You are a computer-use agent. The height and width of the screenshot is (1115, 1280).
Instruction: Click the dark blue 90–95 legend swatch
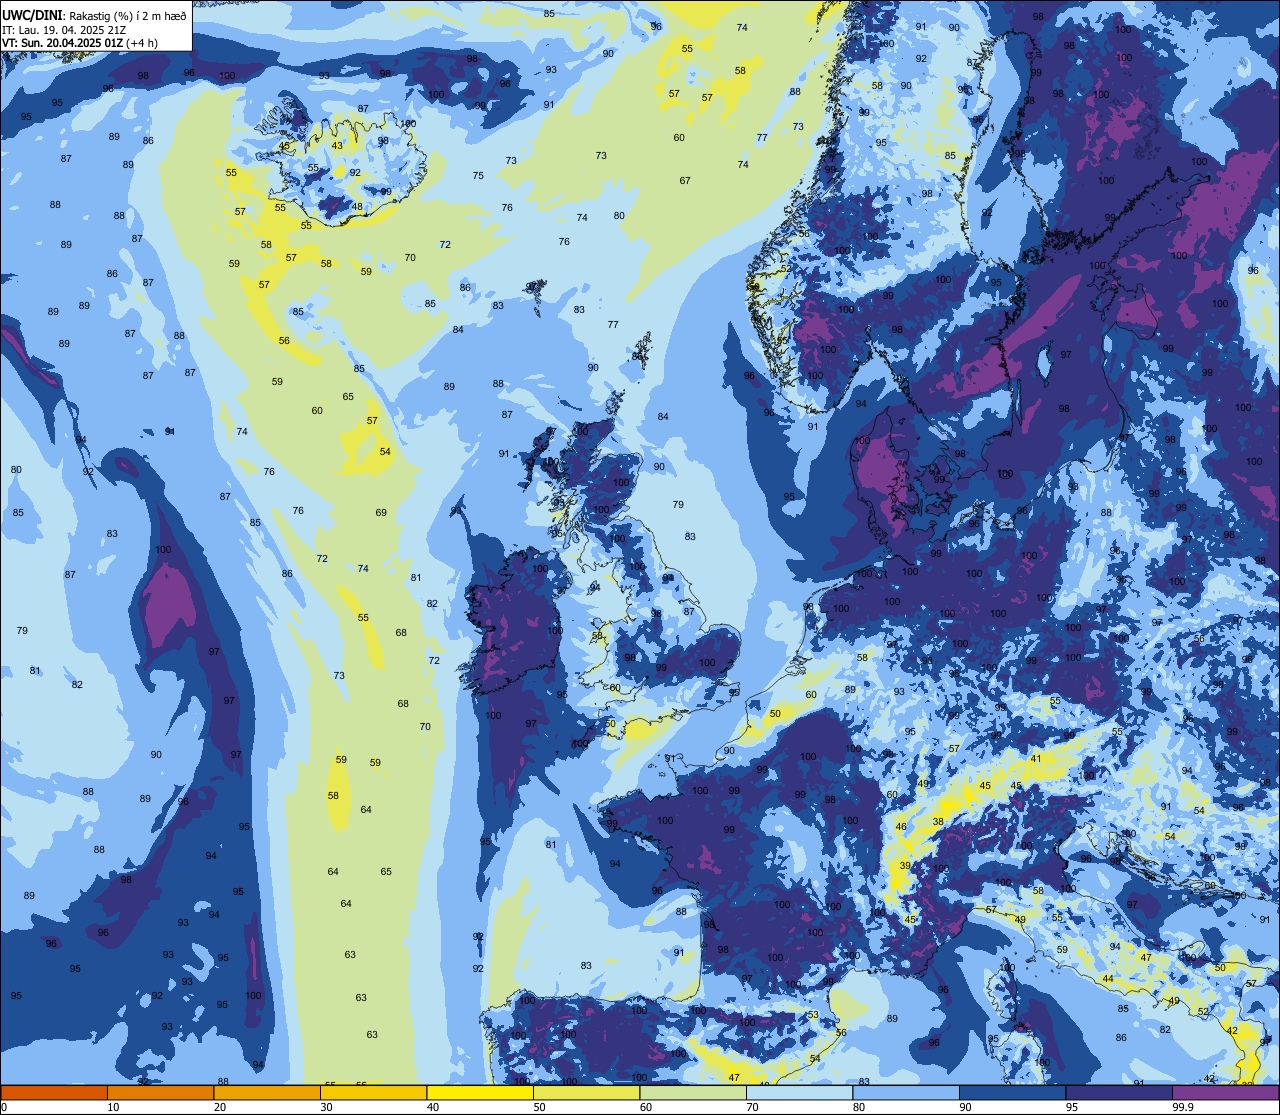click(1012, 1092)
